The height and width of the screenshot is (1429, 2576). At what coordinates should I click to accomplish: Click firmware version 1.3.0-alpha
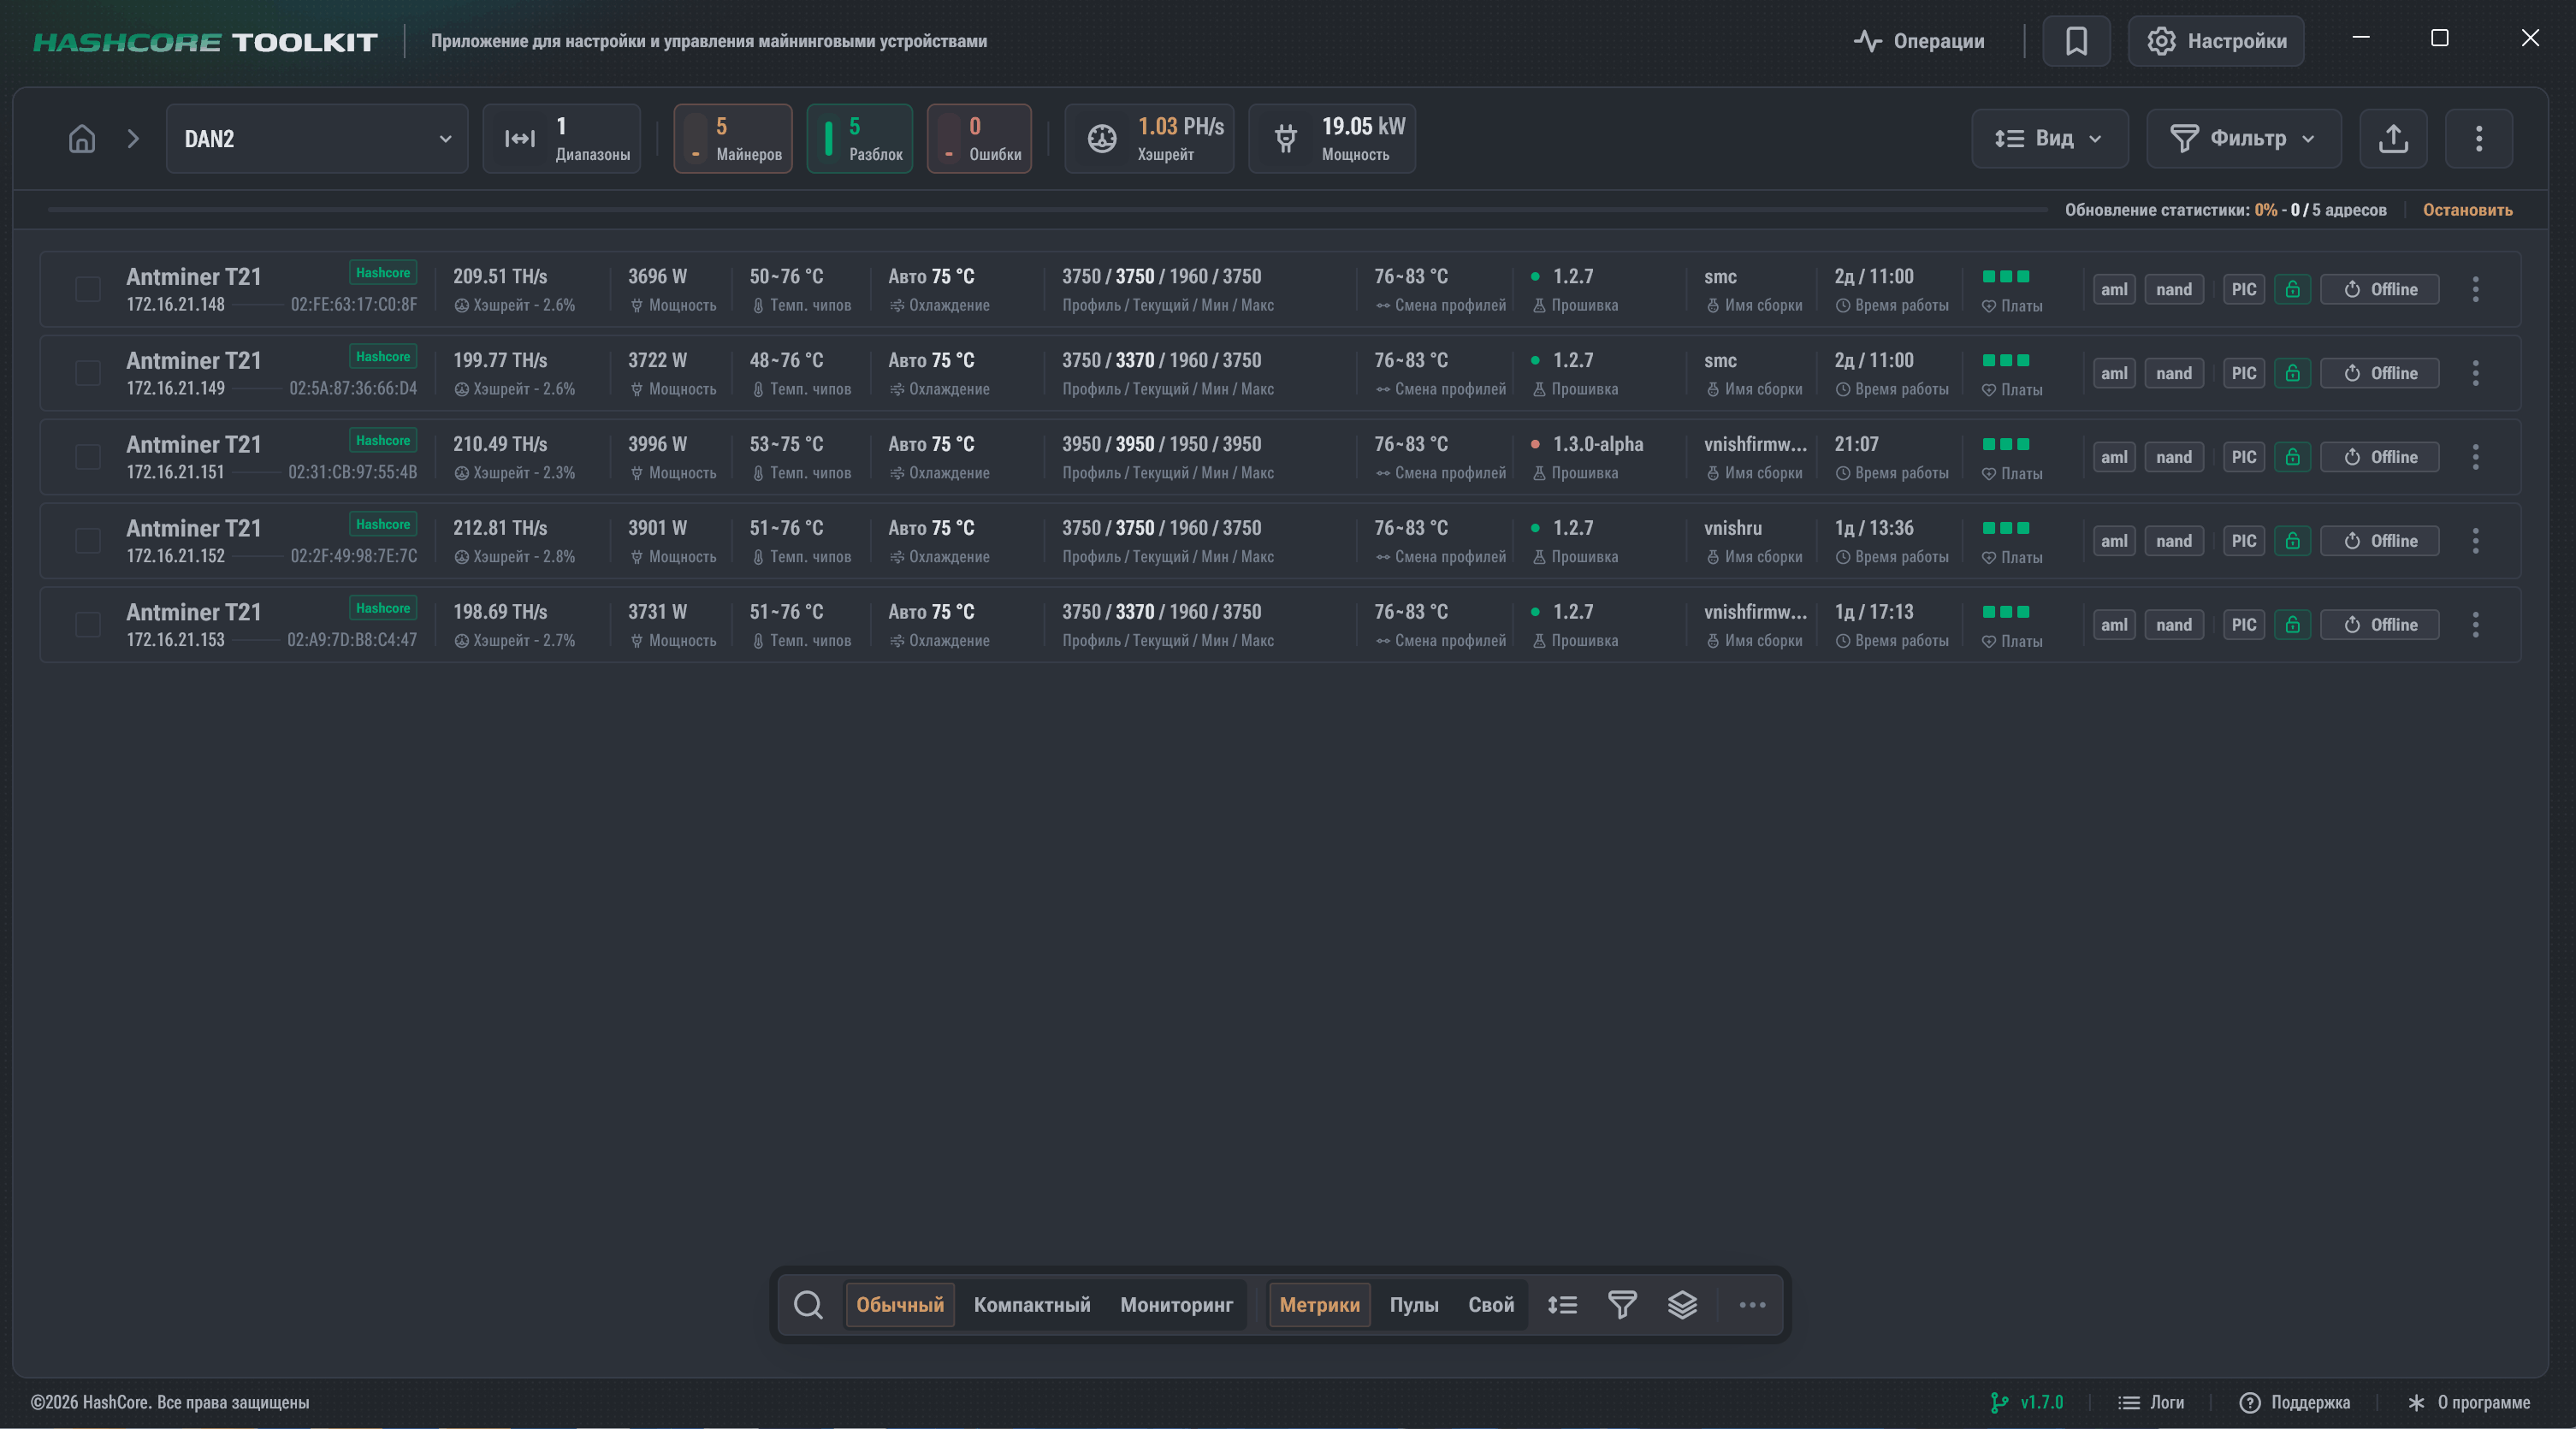(x=1598, y=444)
